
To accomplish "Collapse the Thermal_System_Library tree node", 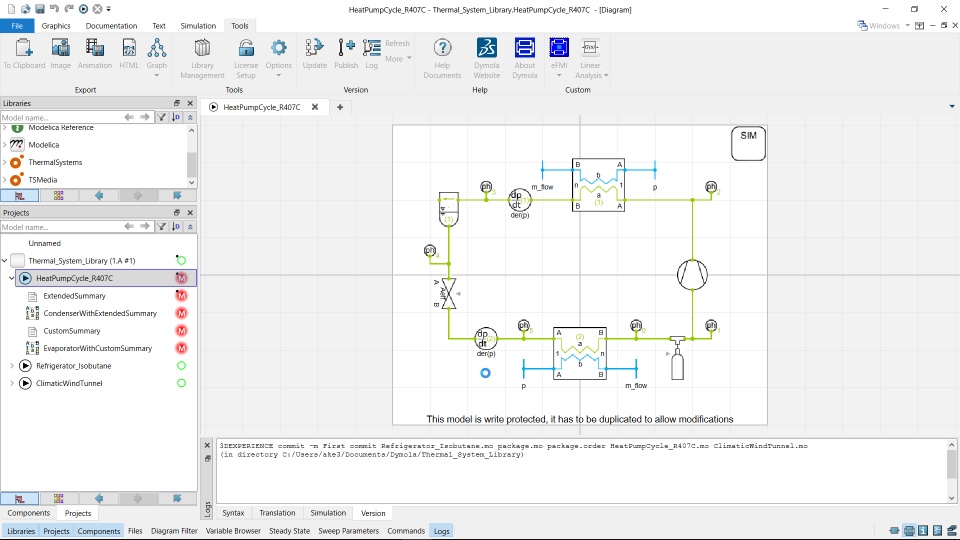I will [x=5, y=261].
